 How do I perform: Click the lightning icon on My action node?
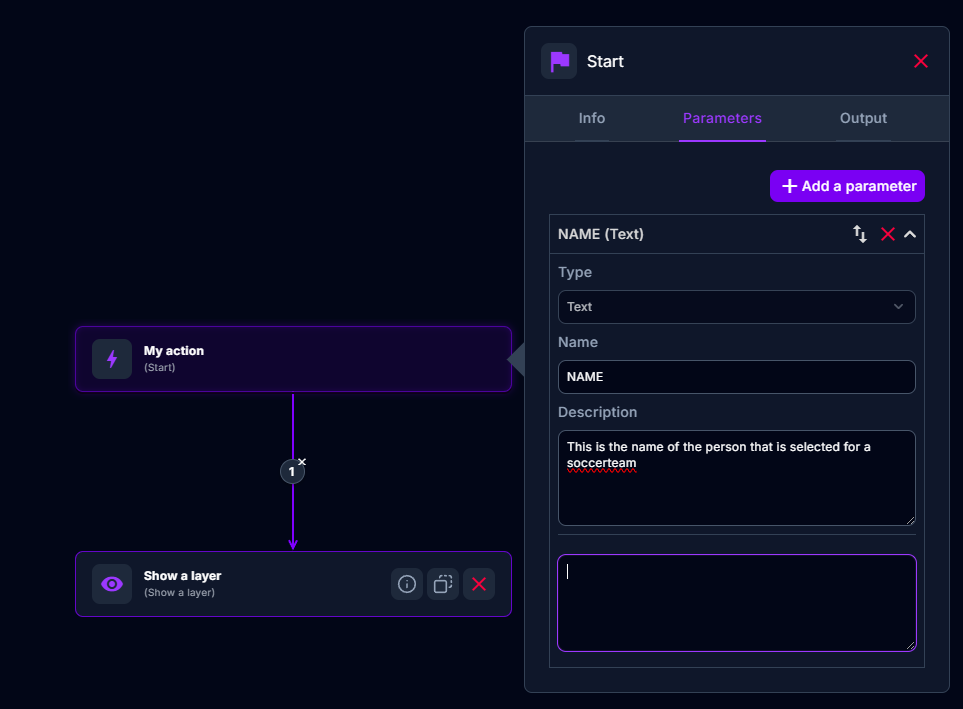[112, 360]
